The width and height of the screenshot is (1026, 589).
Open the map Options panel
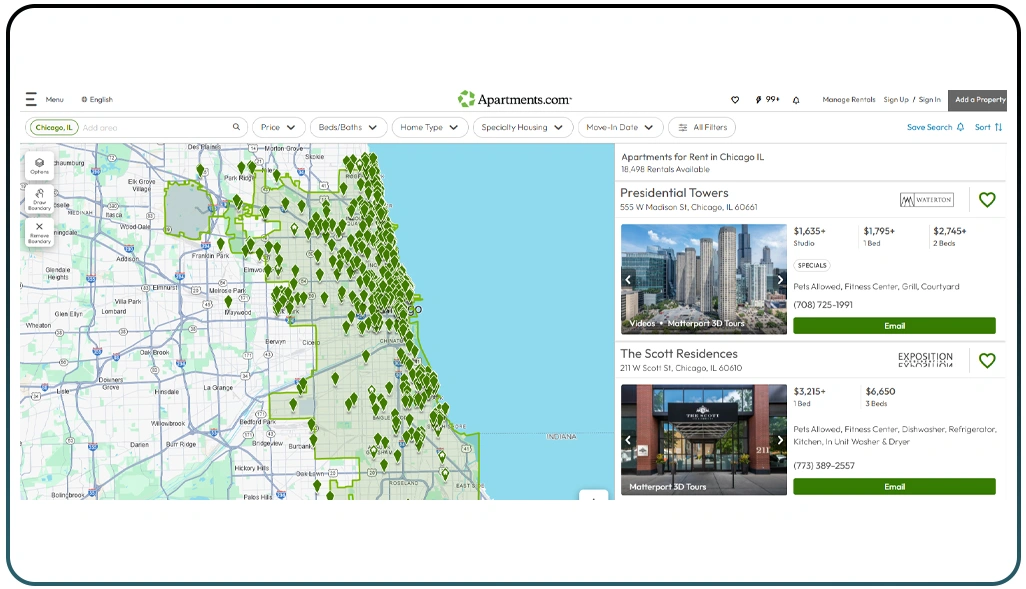39,166
